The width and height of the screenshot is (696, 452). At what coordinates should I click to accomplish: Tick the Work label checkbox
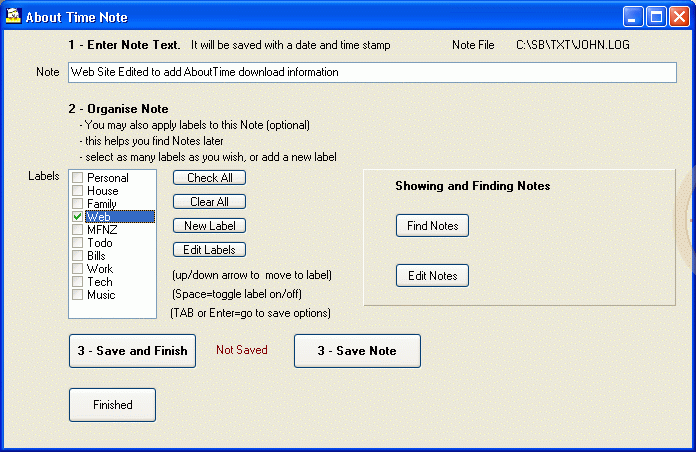pos(78,269)
